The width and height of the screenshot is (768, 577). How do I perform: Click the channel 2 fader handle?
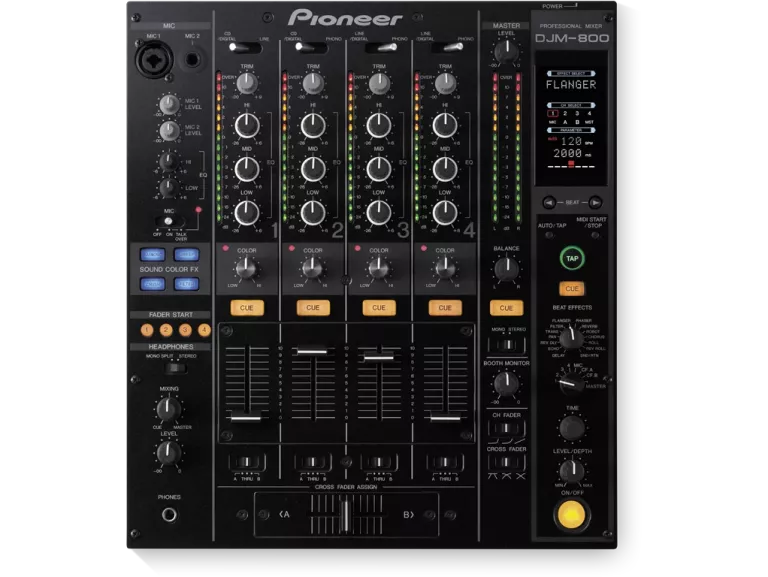(312, 351)
